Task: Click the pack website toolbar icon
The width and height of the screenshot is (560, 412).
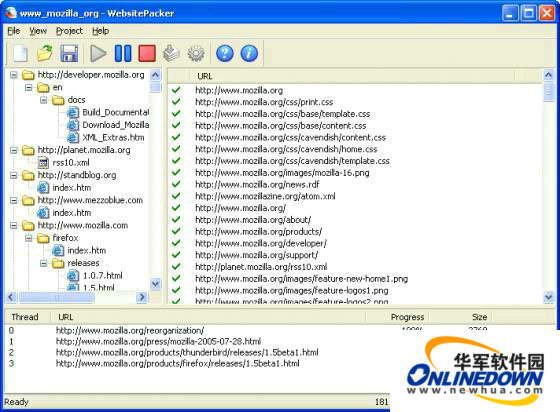Action: point(171,54)
